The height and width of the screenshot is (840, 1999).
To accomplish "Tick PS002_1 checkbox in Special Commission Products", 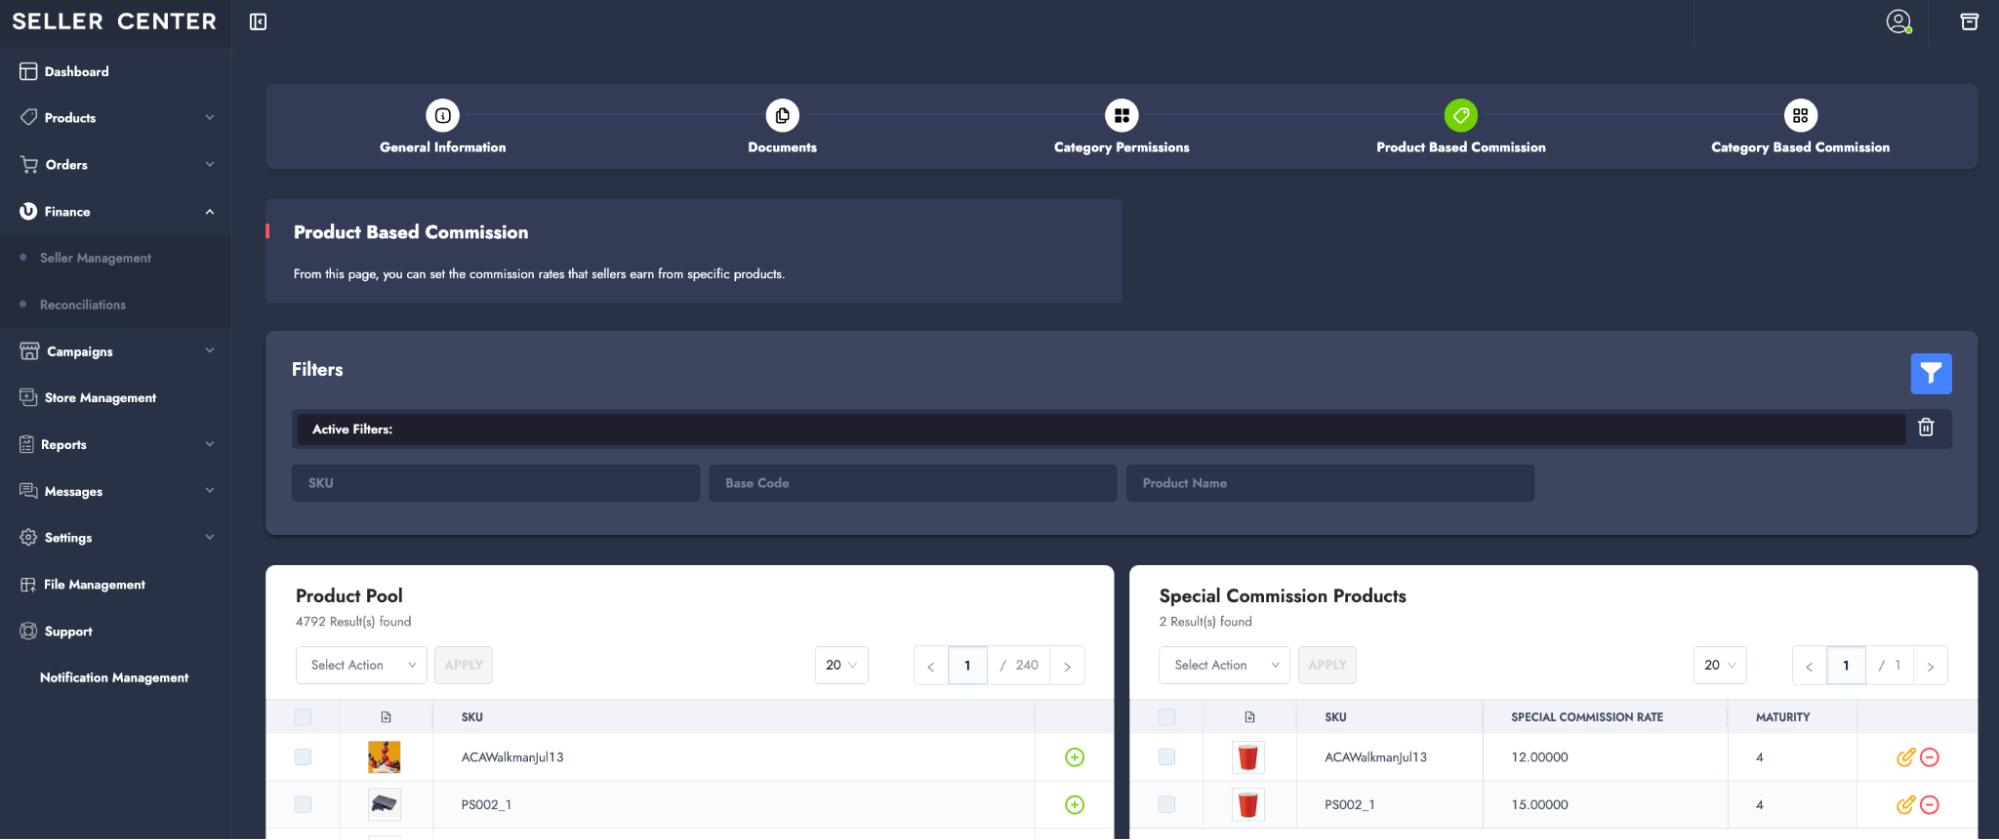I will point(1166,805).
